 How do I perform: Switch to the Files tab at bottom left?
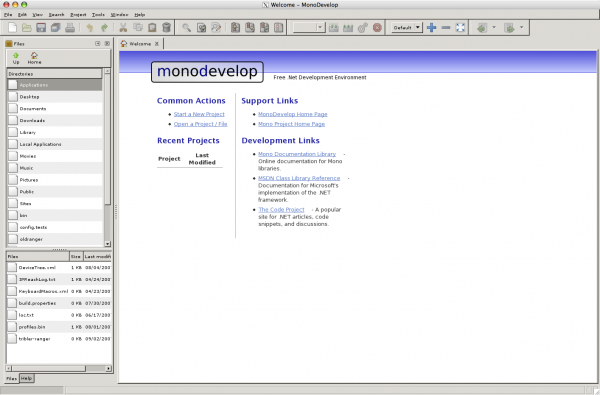(x=11, y=378)
